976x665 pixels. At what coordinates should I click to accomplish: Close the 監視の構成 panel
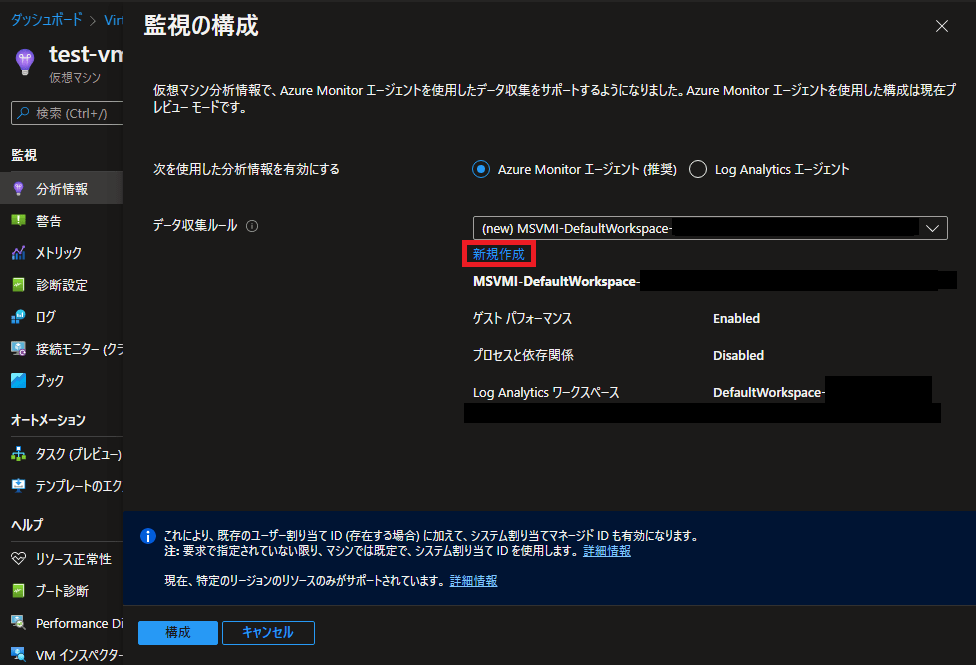coord(942,26)
